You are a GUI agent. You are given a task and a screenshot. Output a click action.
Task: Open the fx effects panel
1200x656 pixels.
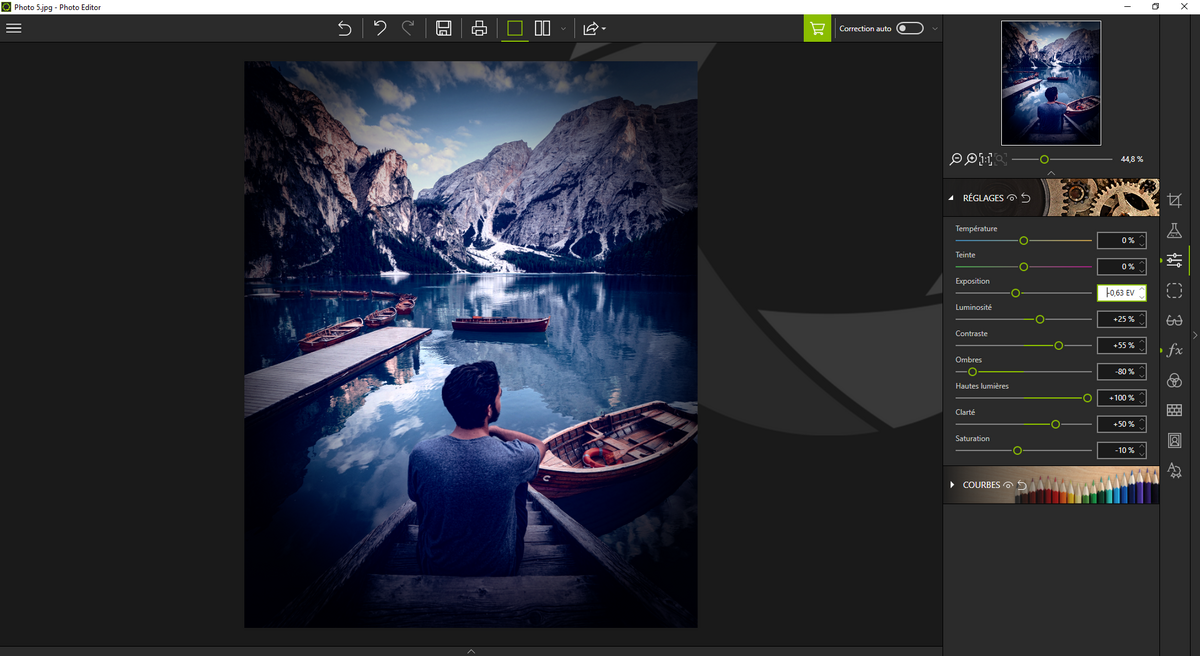click(1174, 350)
